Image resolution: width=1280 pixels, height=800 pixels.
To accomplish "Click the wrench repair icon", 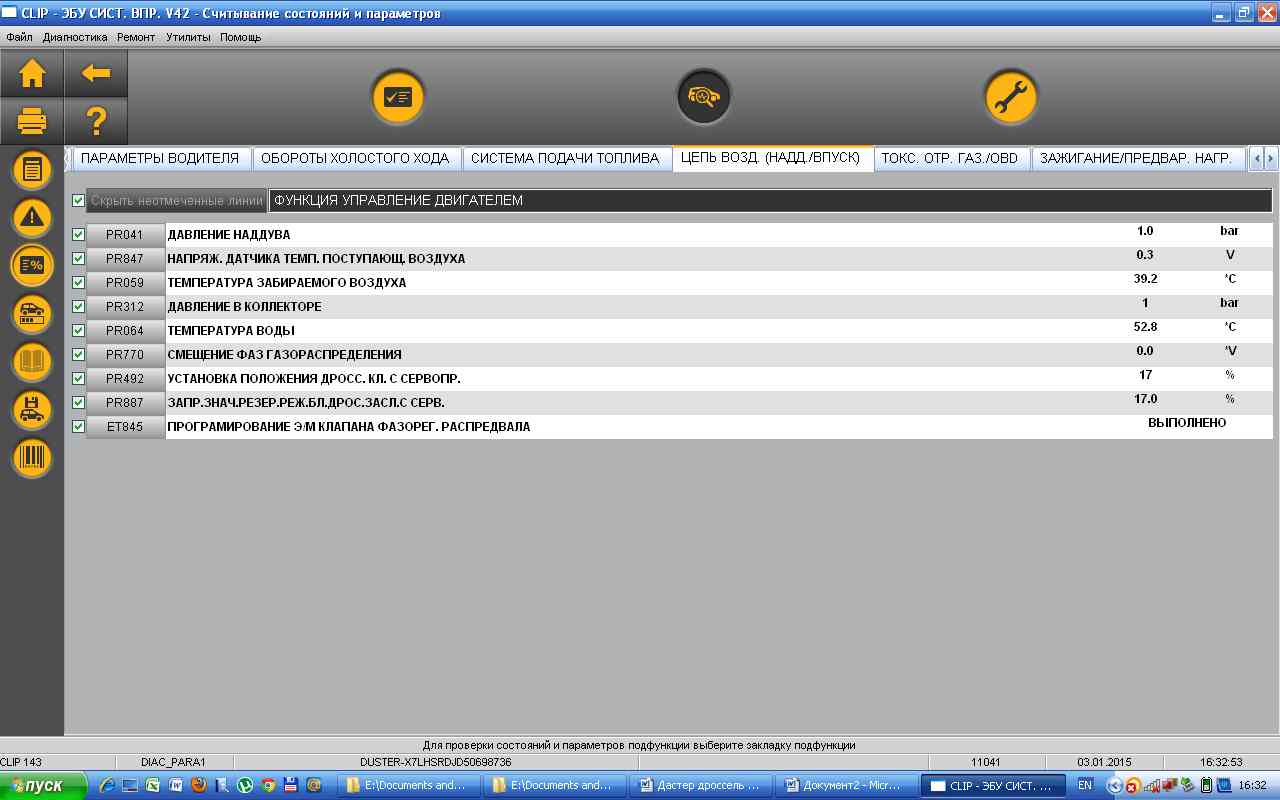I will click(x=1010, y=97).
